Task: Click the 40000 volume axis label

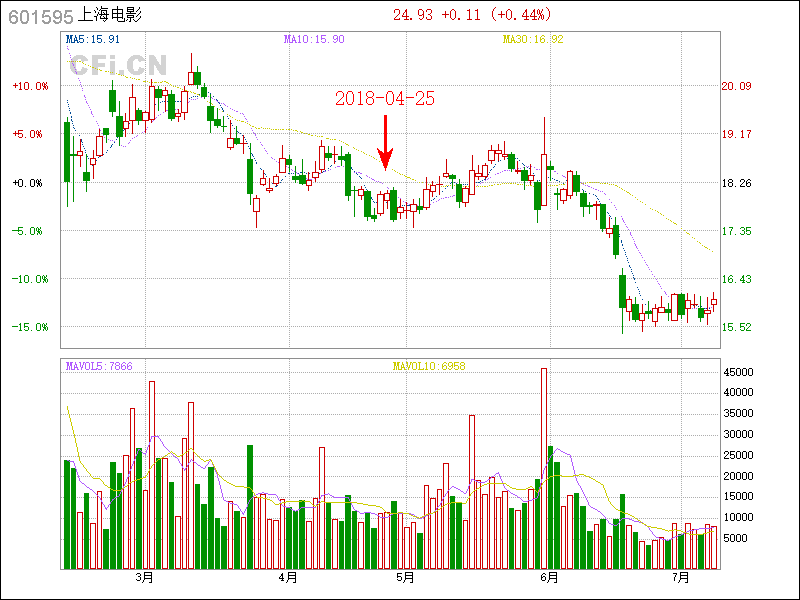Action: 738,392
